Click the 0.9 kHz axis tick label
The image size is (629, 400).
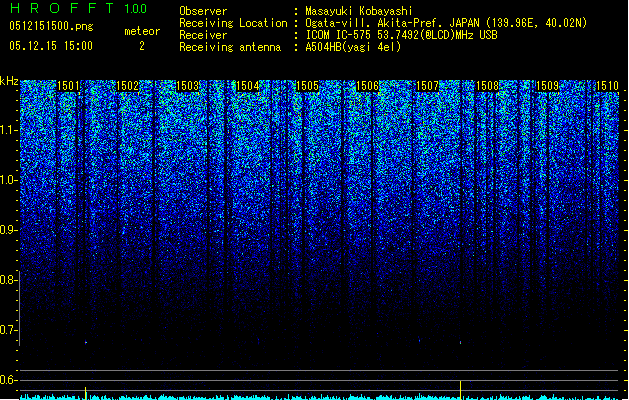pyautogui.click(x=8, y=230)
